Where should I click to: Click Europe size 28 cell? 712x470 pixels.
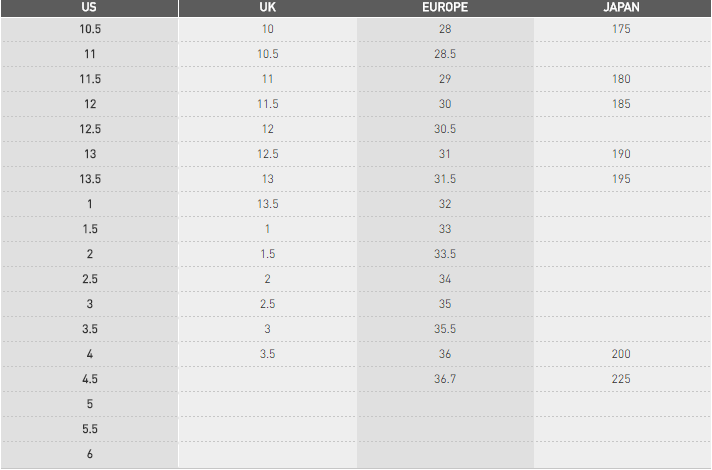(x=445, y=29)
